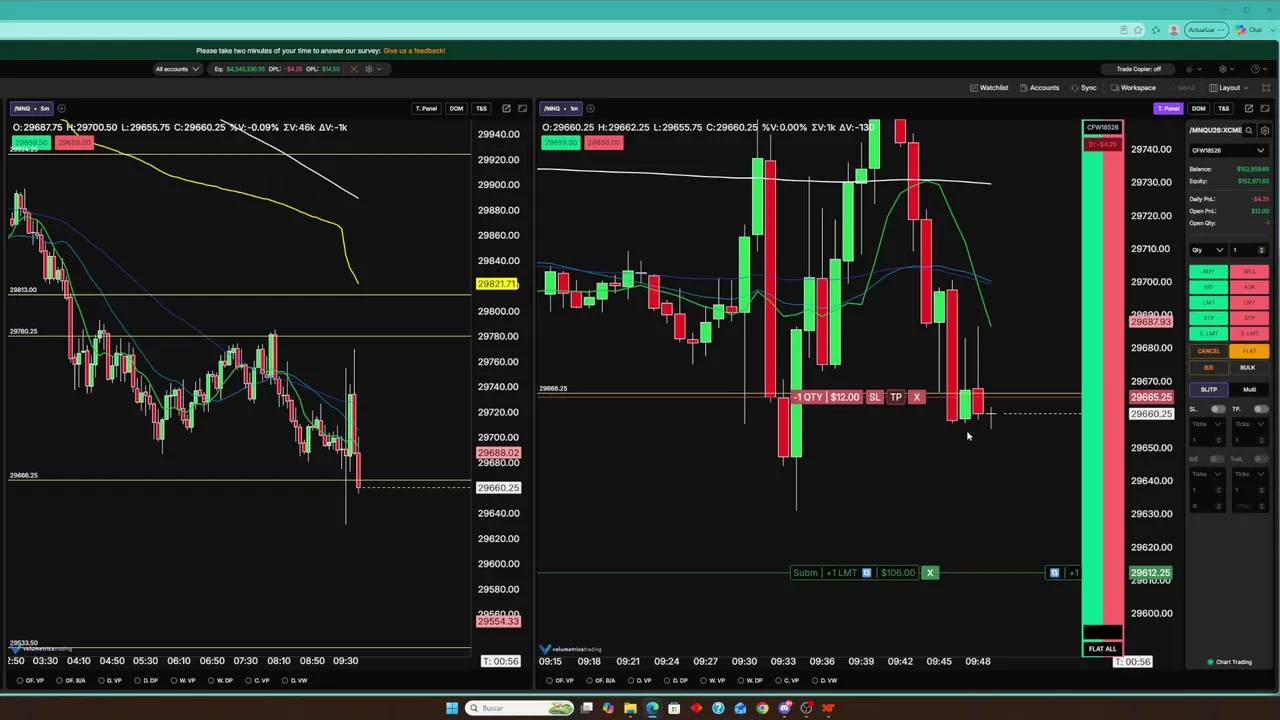Maximize the left 5m chart panel
The image size is (1280, 720).
pyautogui.click(x=522, y=108)
